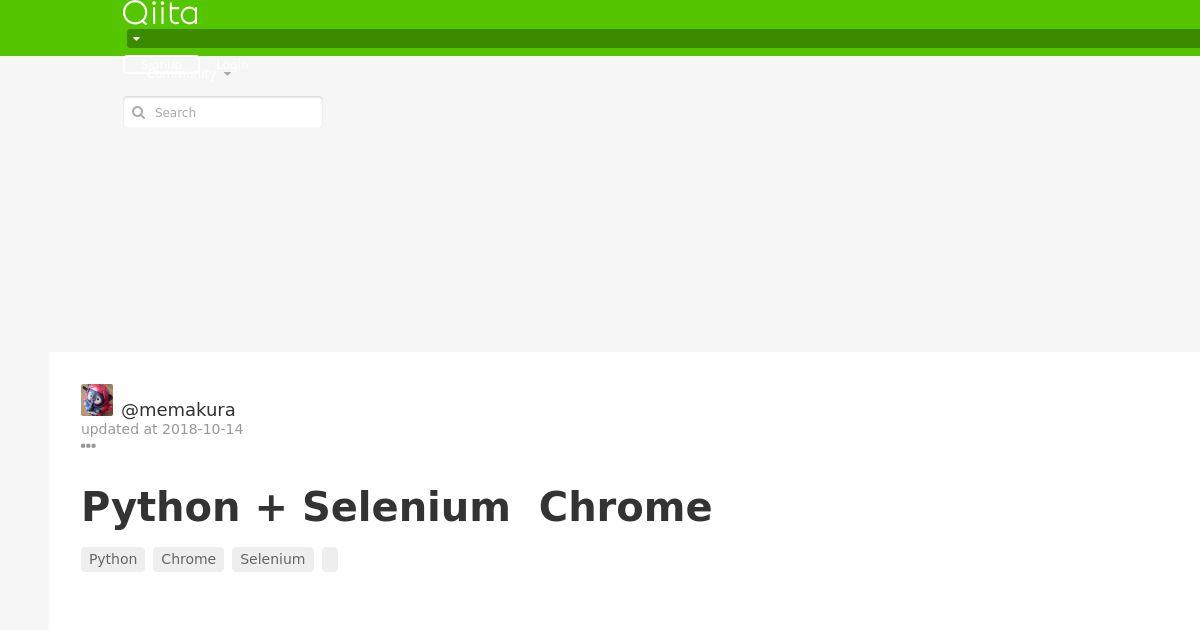Click the word Chrome in the title
Image resolution: width=1200 pixels, height=630 pixels.
[x=625, y=507]
